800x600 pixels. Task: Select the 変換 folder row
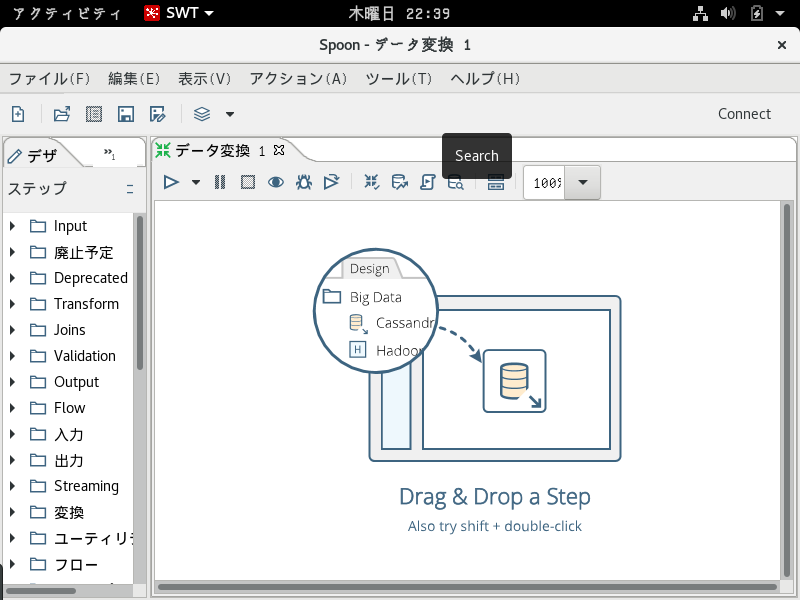pyautogui.click(x=68, y=512)
